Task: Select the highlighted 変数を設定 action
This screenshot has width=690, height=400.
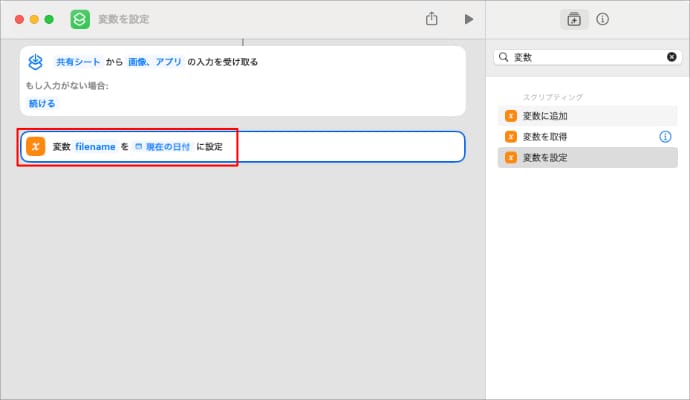Action: click(x=545, y=157)
